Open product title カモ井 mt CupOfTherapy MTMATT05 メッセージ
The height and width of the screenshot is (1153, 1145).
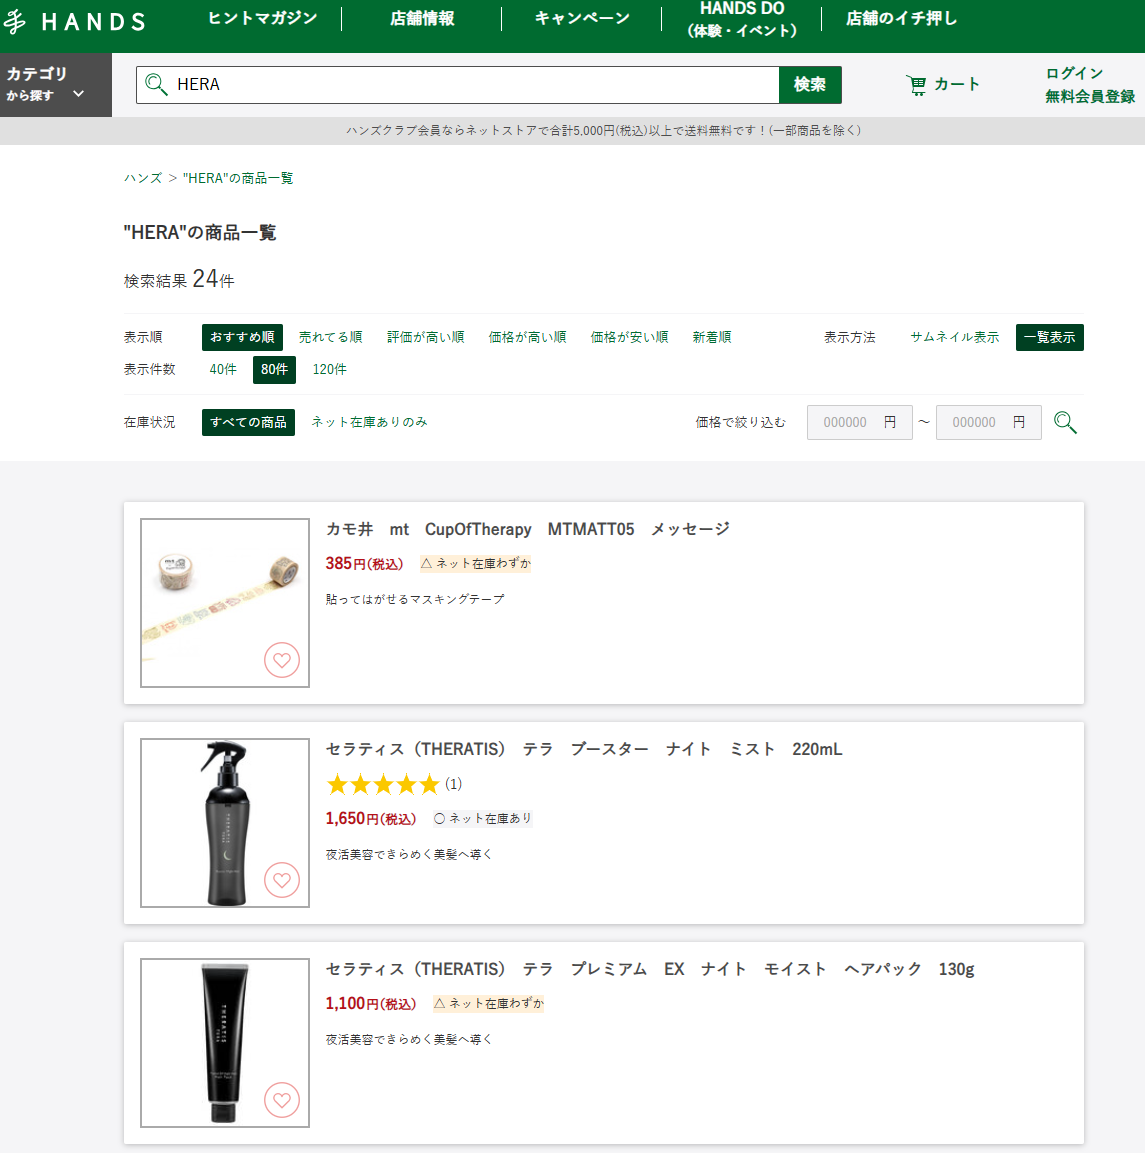pyautogui.click(x=528, y=529)
